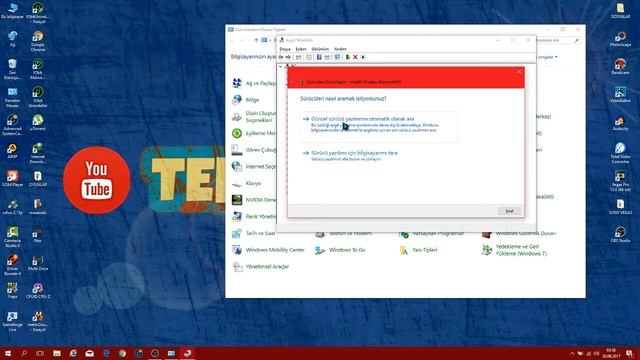640x360 pixels.
Task: Open Bölge in Control Panel window
Action: pyautogui.click(x=245, y=100)
